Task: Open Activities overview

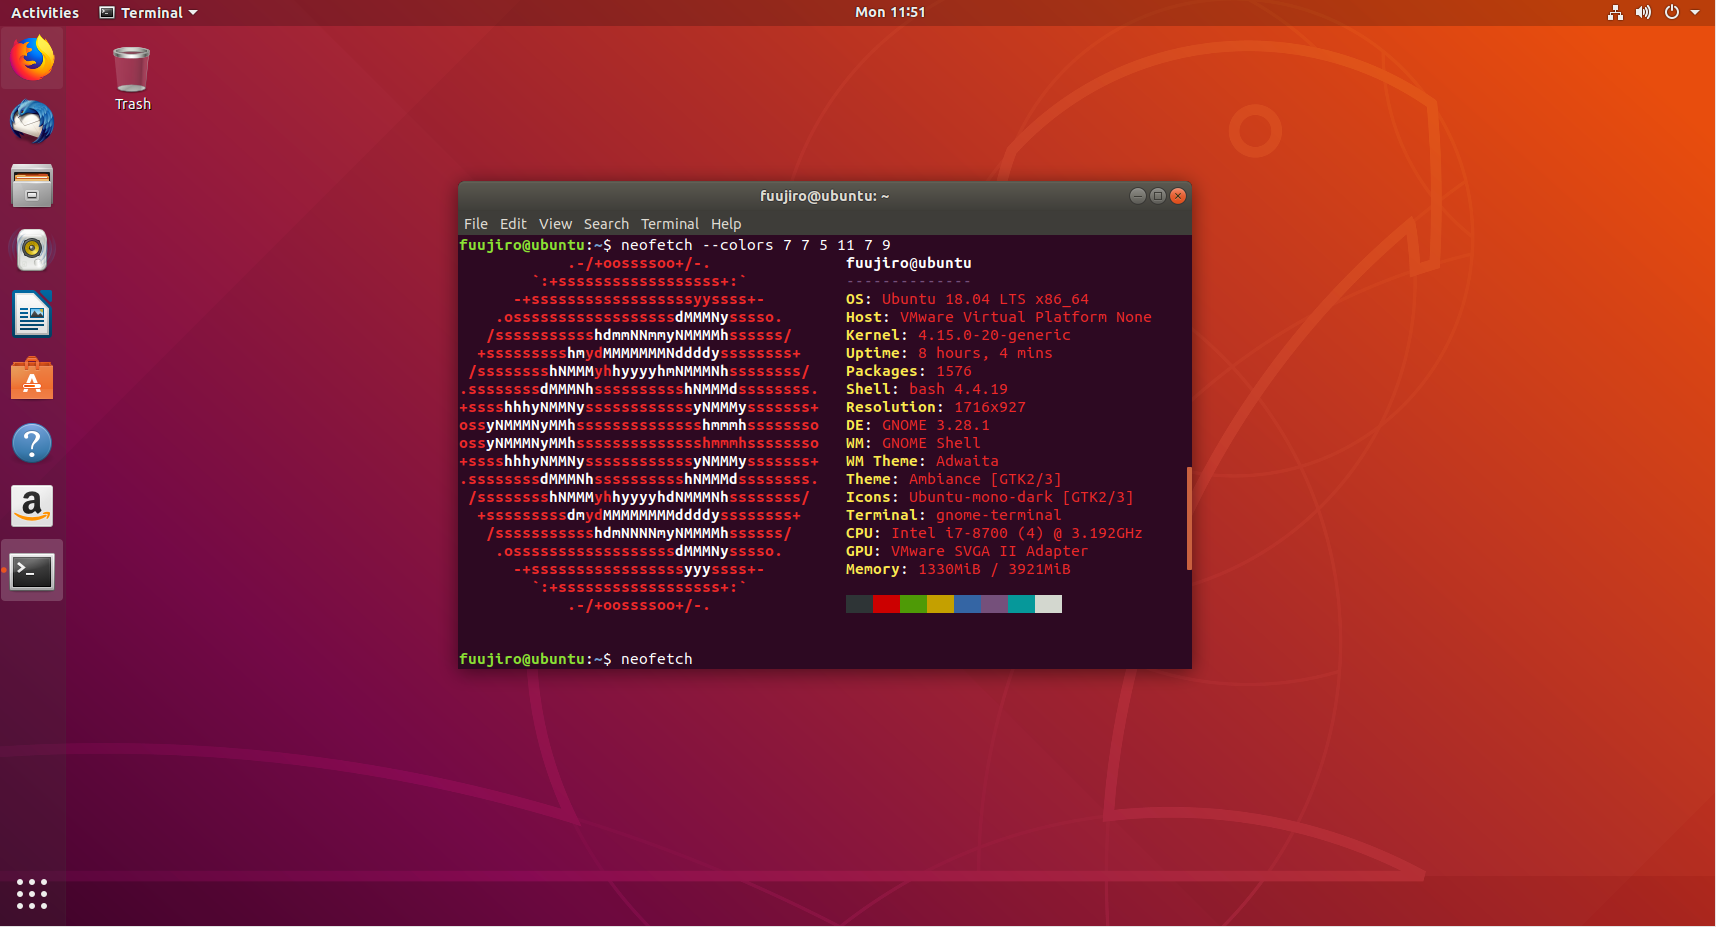Action: click(45, 12)
